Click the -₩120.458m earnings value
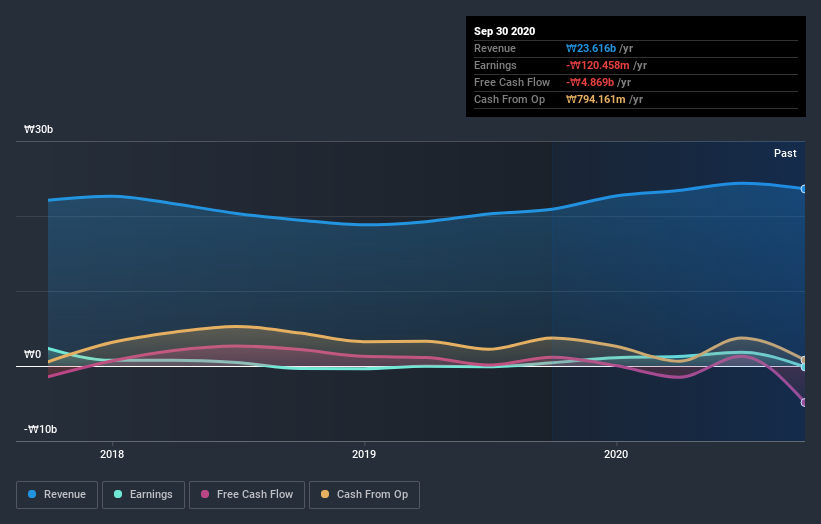Image resolution: width=821 pixels, height=524 pixels. coord(598,65)
